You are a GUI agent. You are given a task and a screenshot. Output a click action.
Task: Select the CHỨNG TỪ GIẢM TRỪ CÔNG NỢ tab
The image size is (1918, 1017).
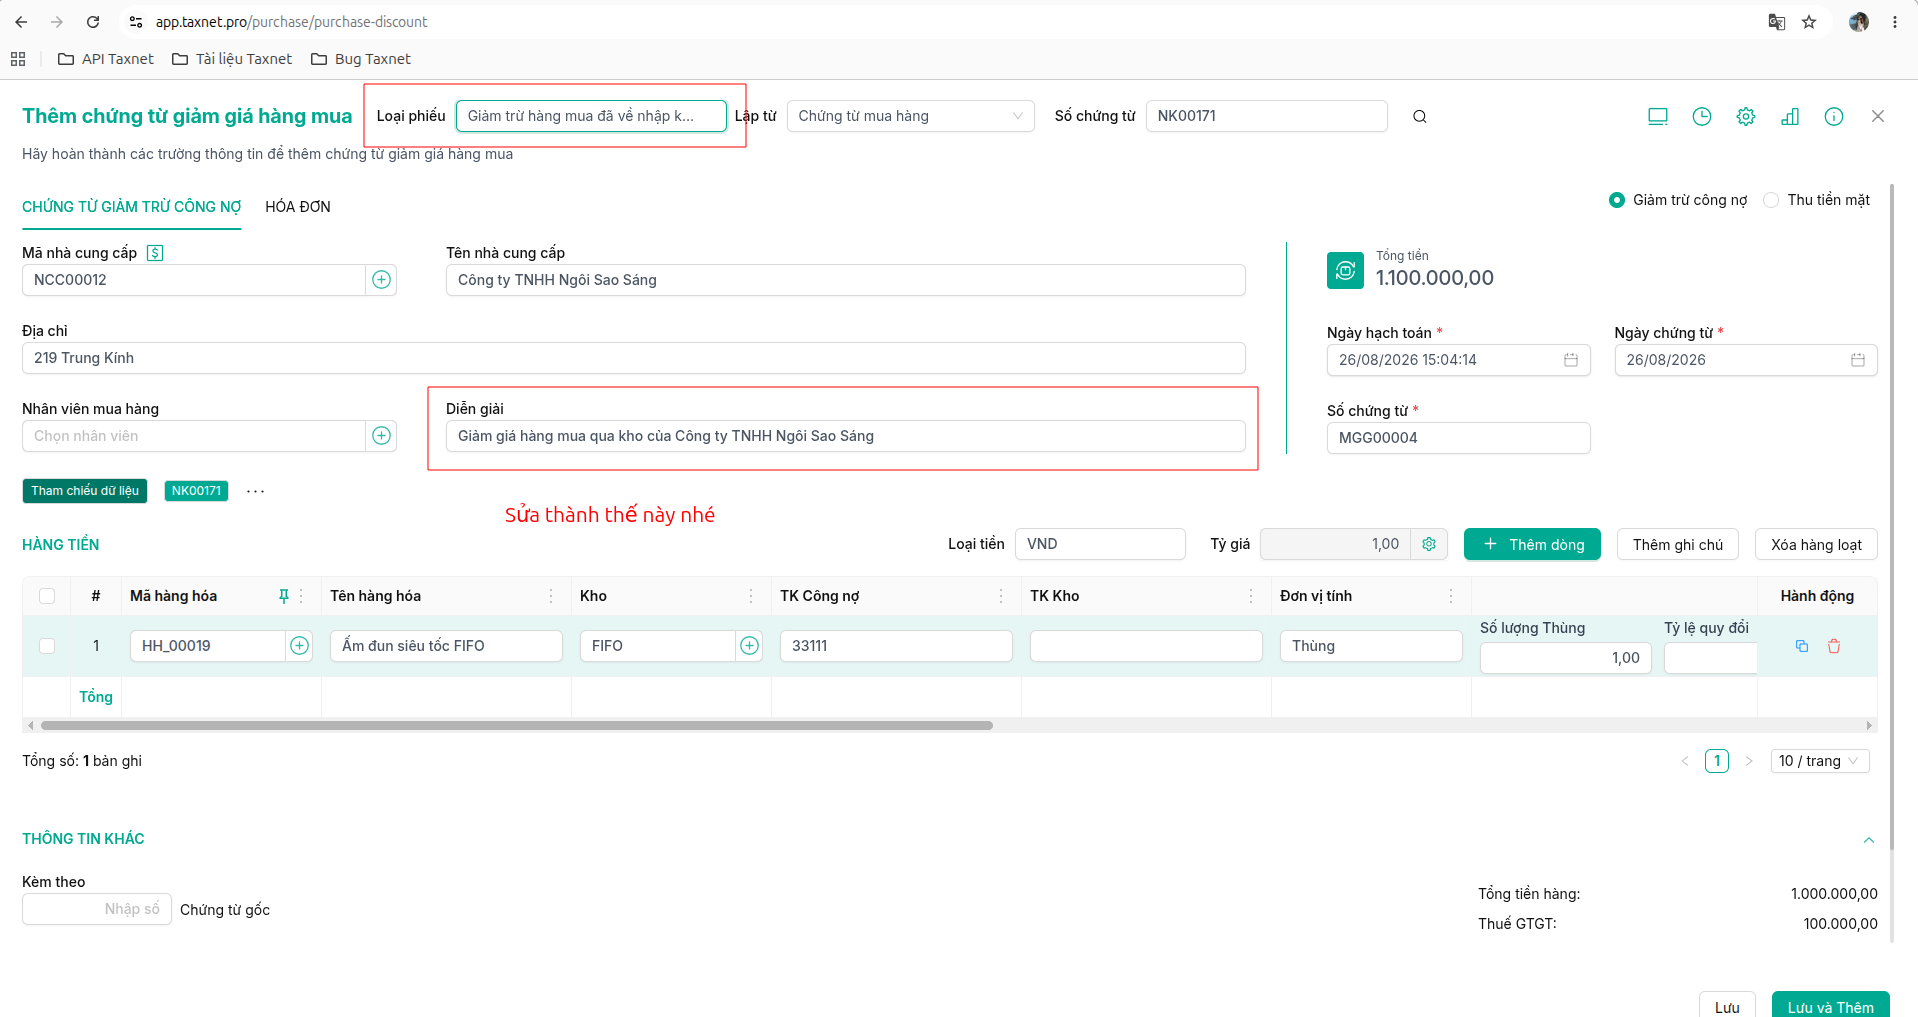pos(132,207)
